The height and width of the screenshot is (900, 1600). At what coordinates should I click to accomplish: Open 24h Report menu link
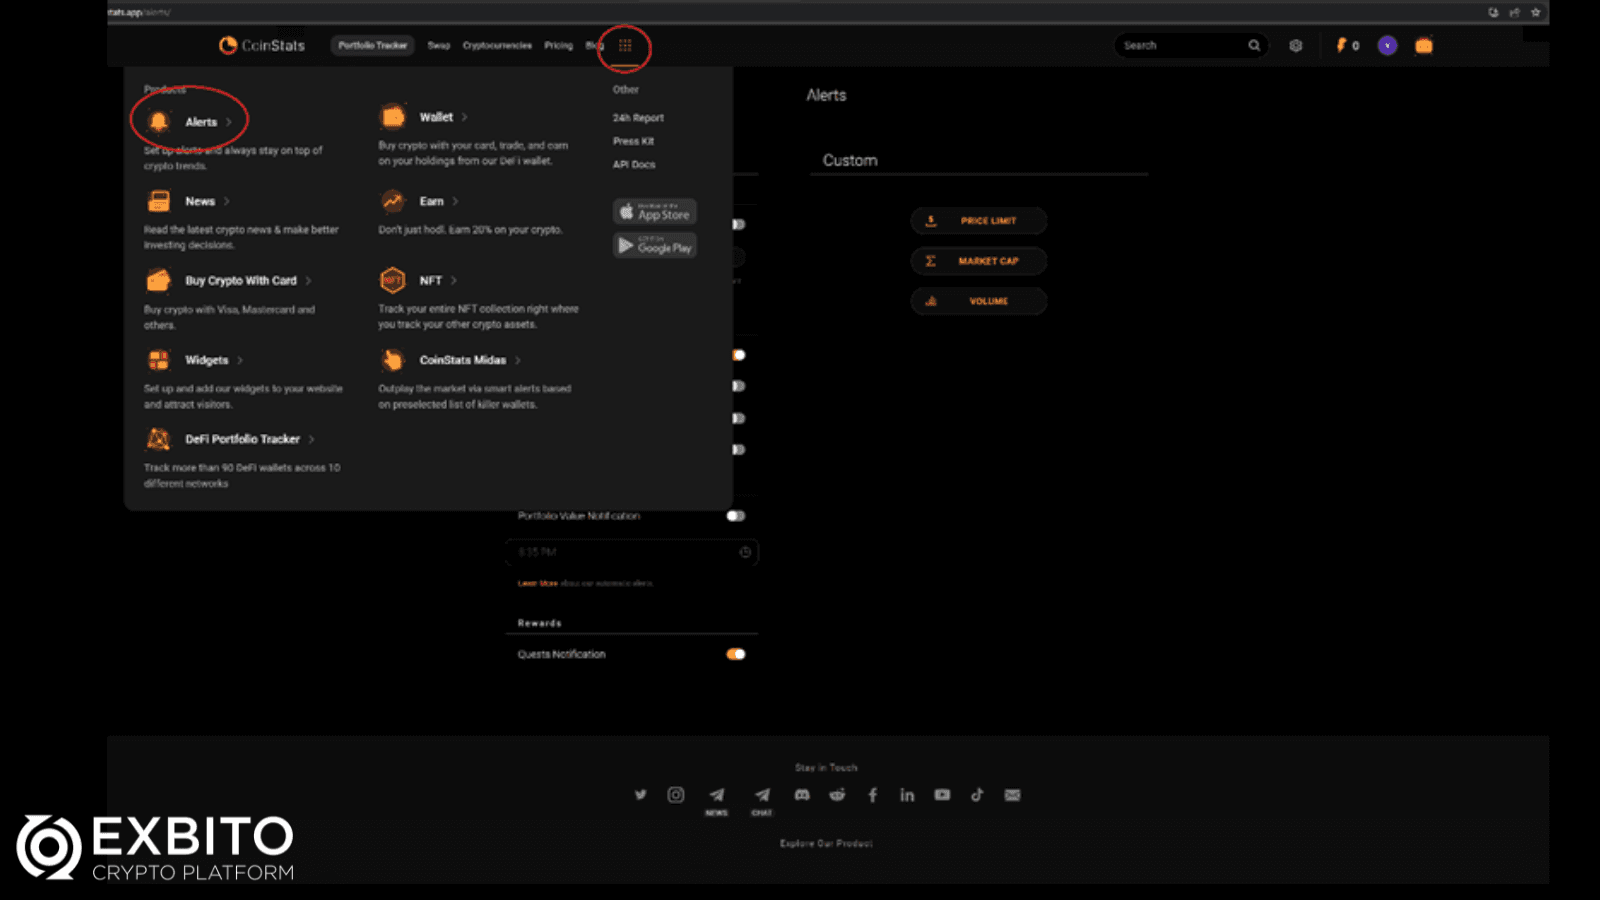[x=638, y=118]
